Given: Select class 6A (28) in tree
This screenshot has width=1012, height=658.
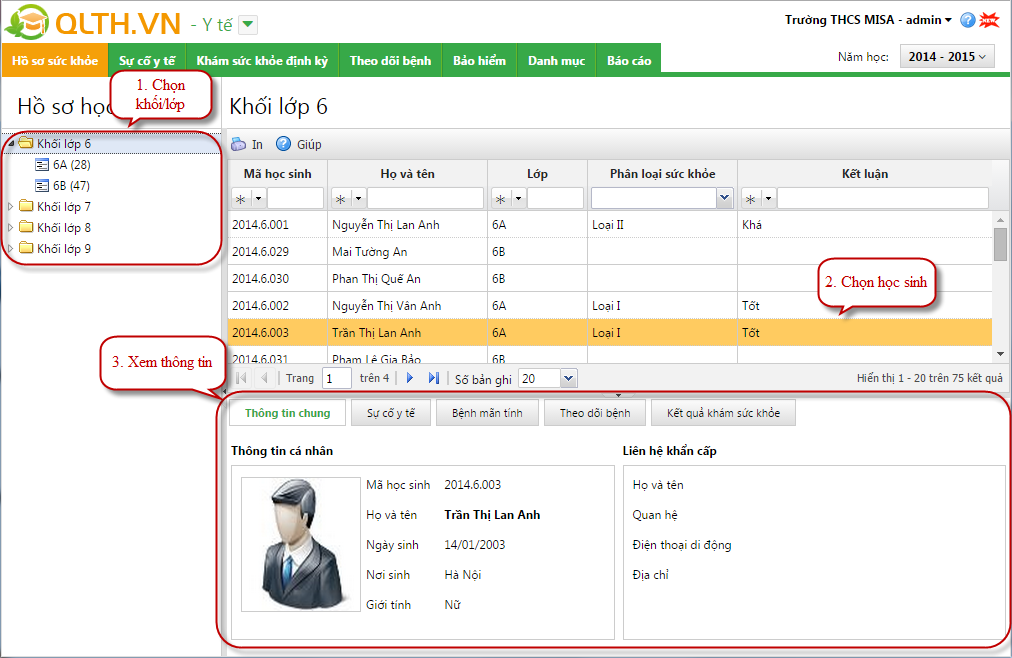Looking at the screenshot, I should point(72,164).
